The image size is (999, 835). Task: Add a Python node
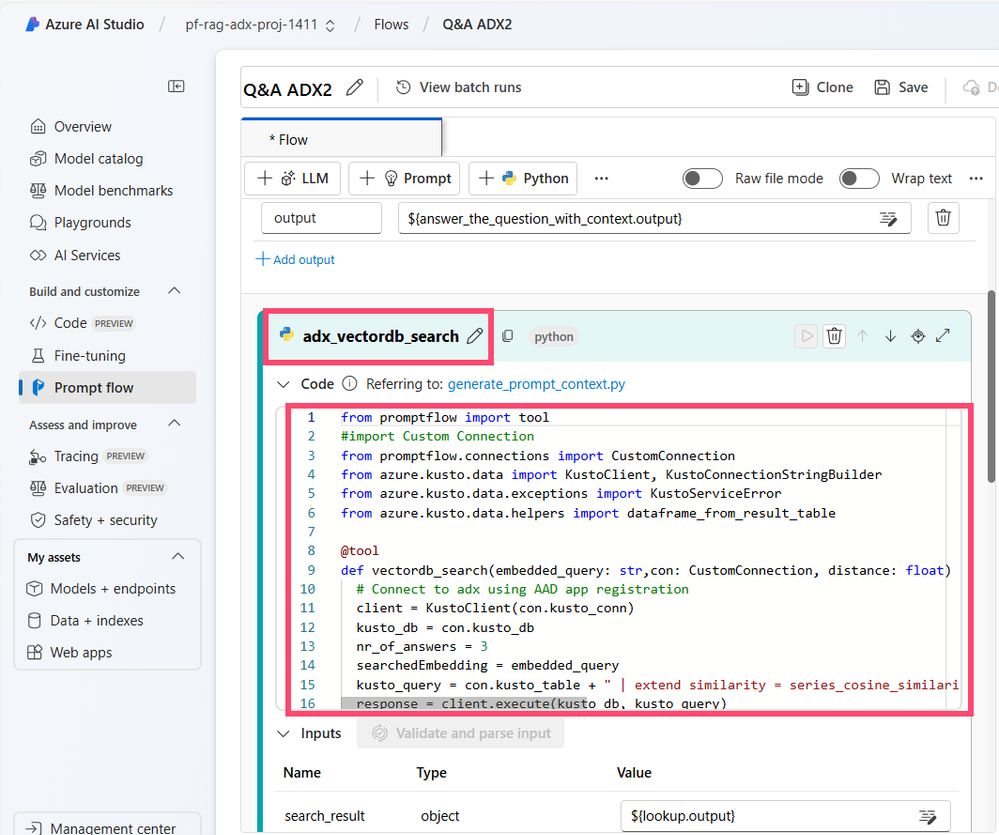(x=523, y=178)
